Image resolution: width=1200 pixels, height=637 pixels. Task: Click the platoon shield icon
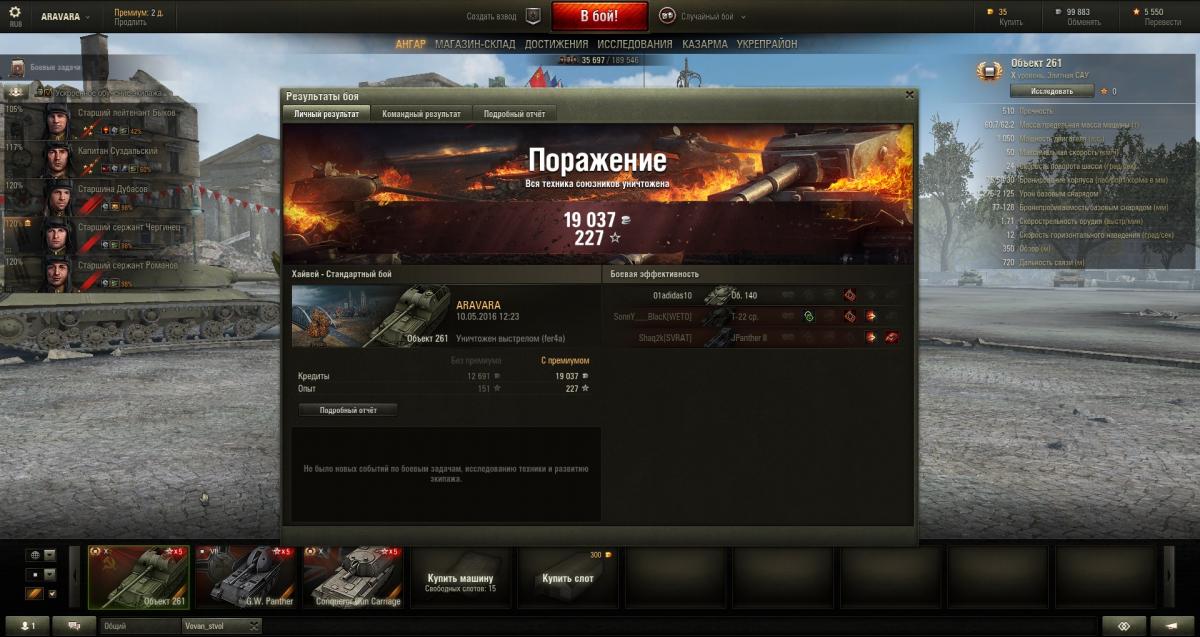pyautogui.click(x=533, y=16)
